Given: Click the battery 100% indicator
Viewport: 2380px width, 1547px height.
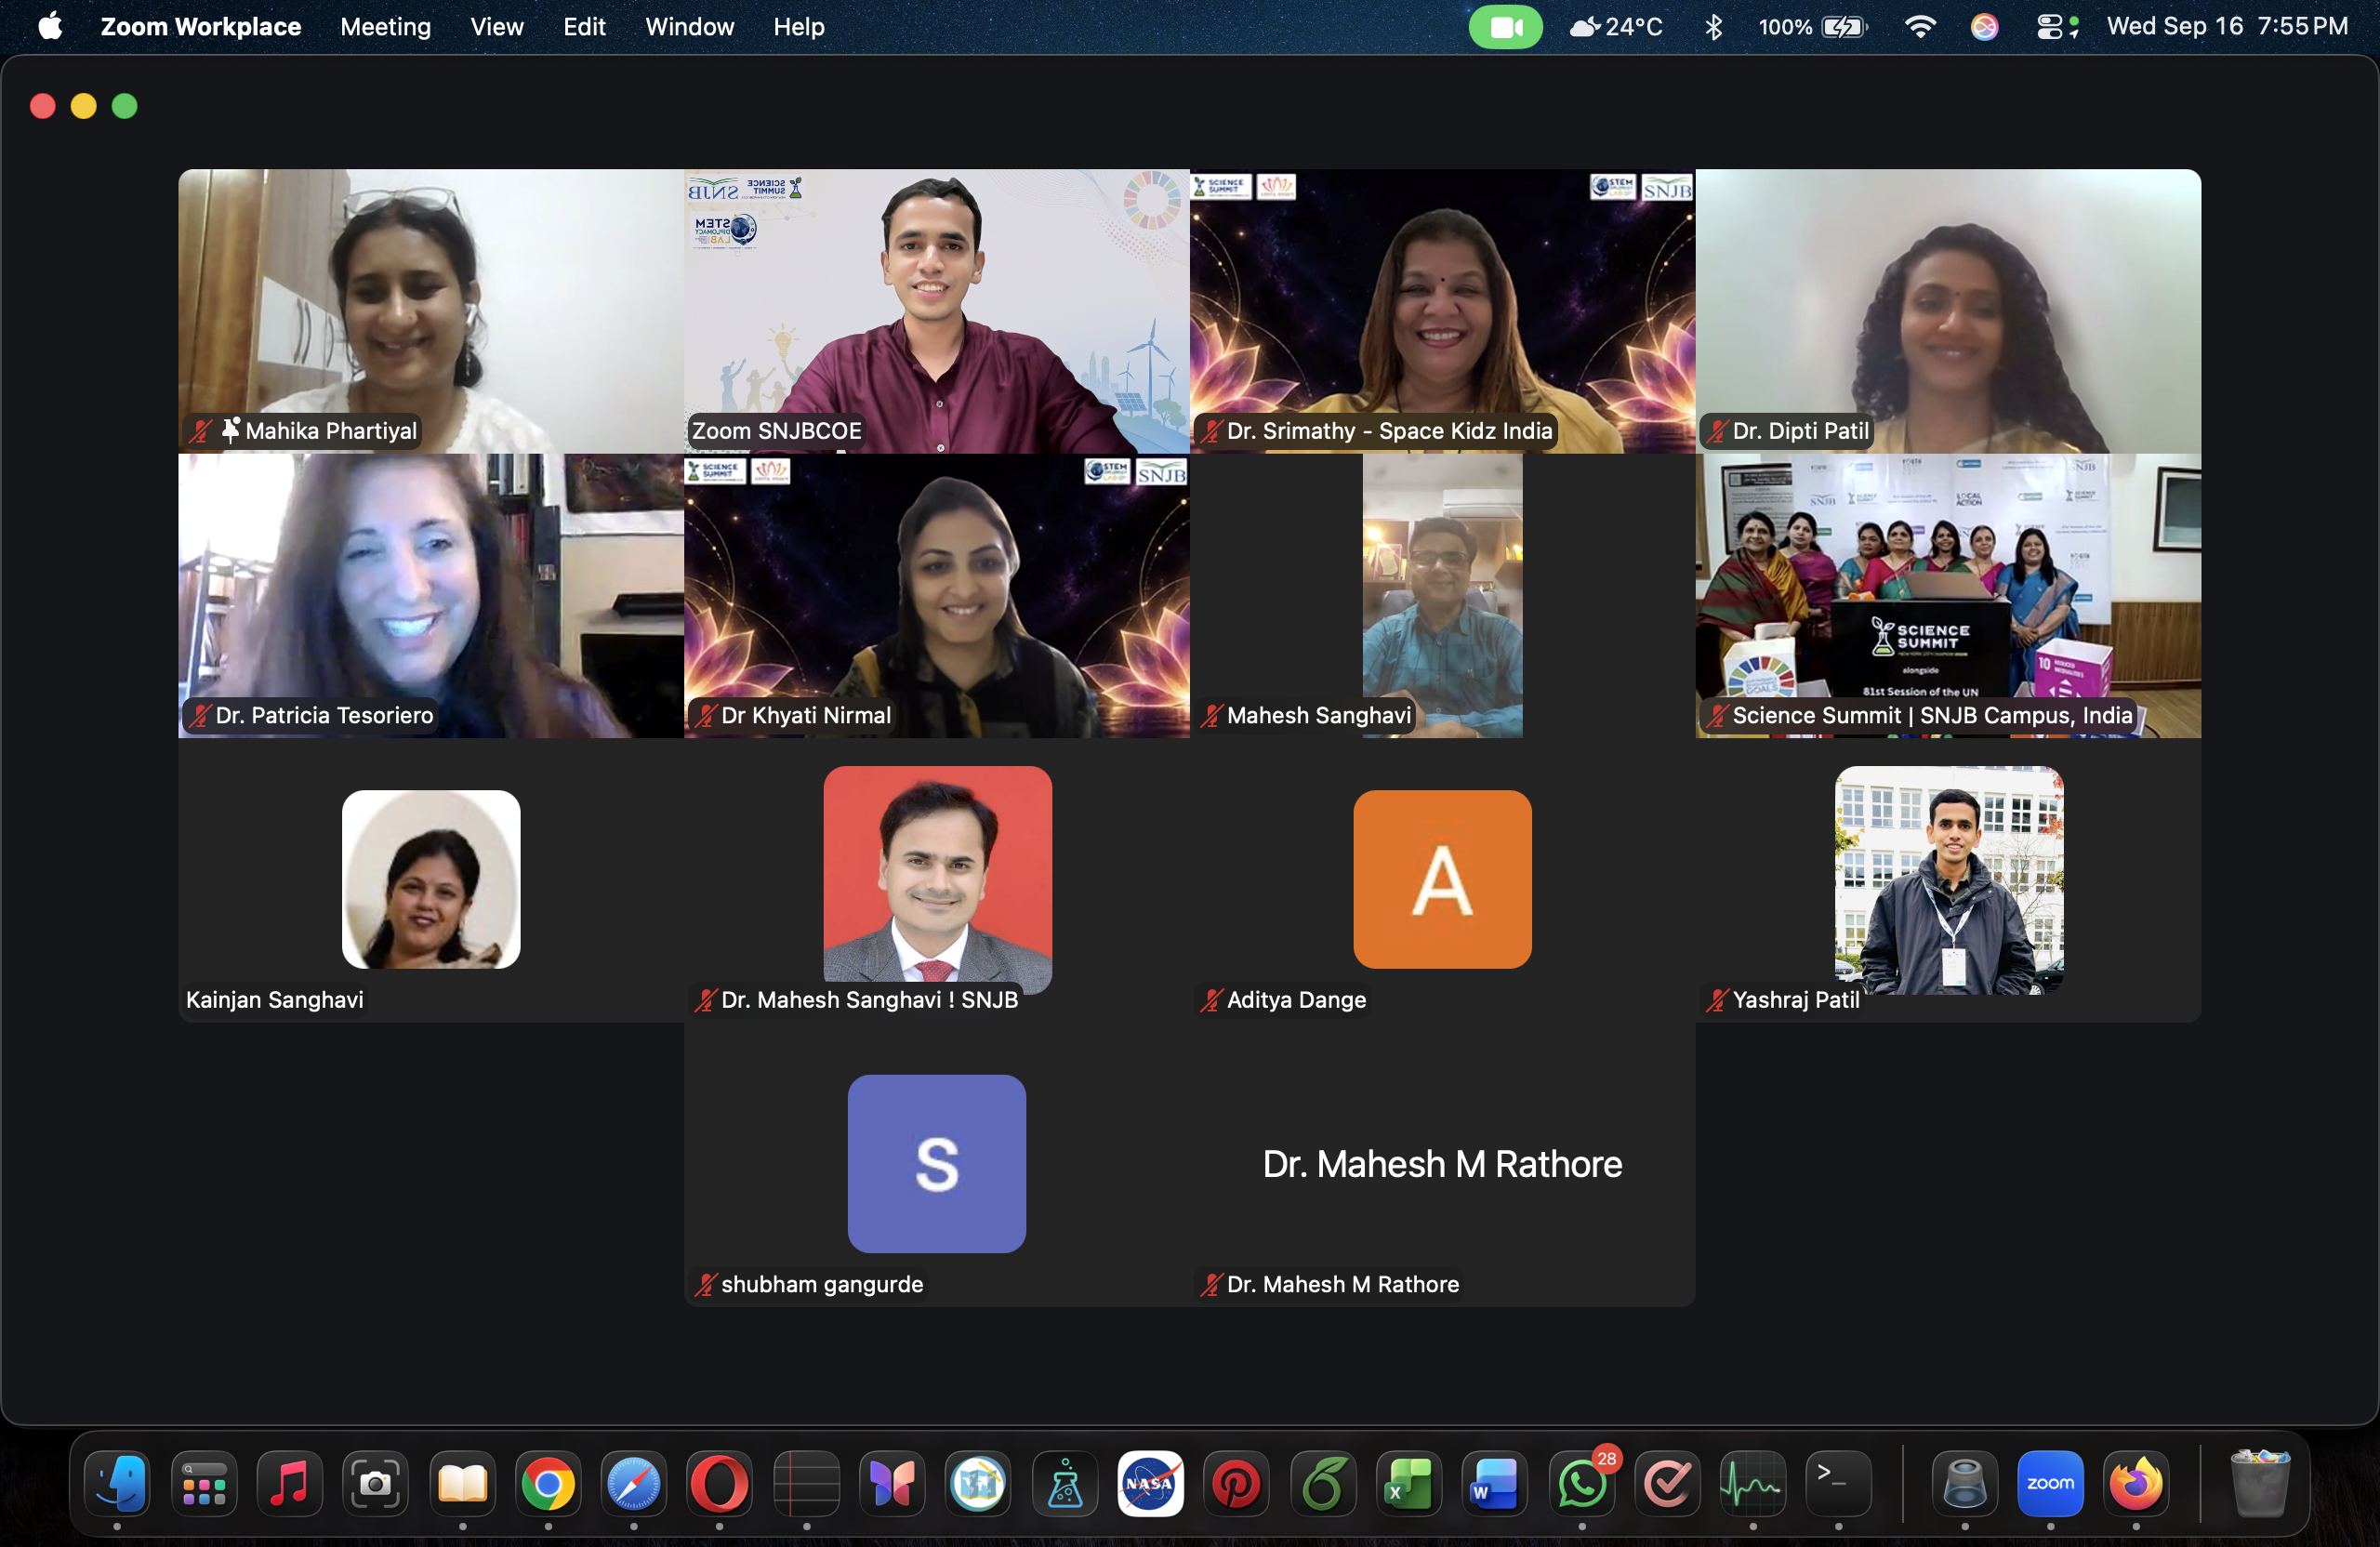Looking at the screenshot, I should pos(1813,27).
